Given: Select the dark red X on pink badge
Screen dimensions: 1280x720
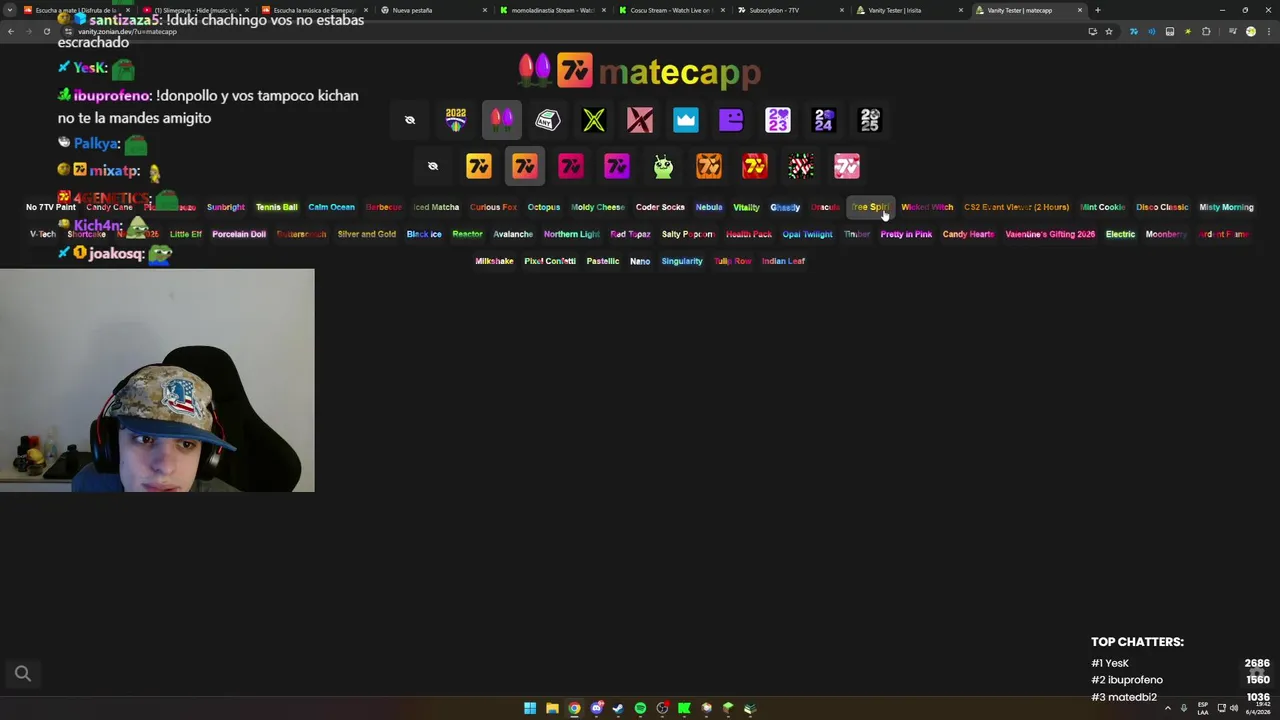Looking at the screenshot, I should pyautogui.click(x=640, y=120).
